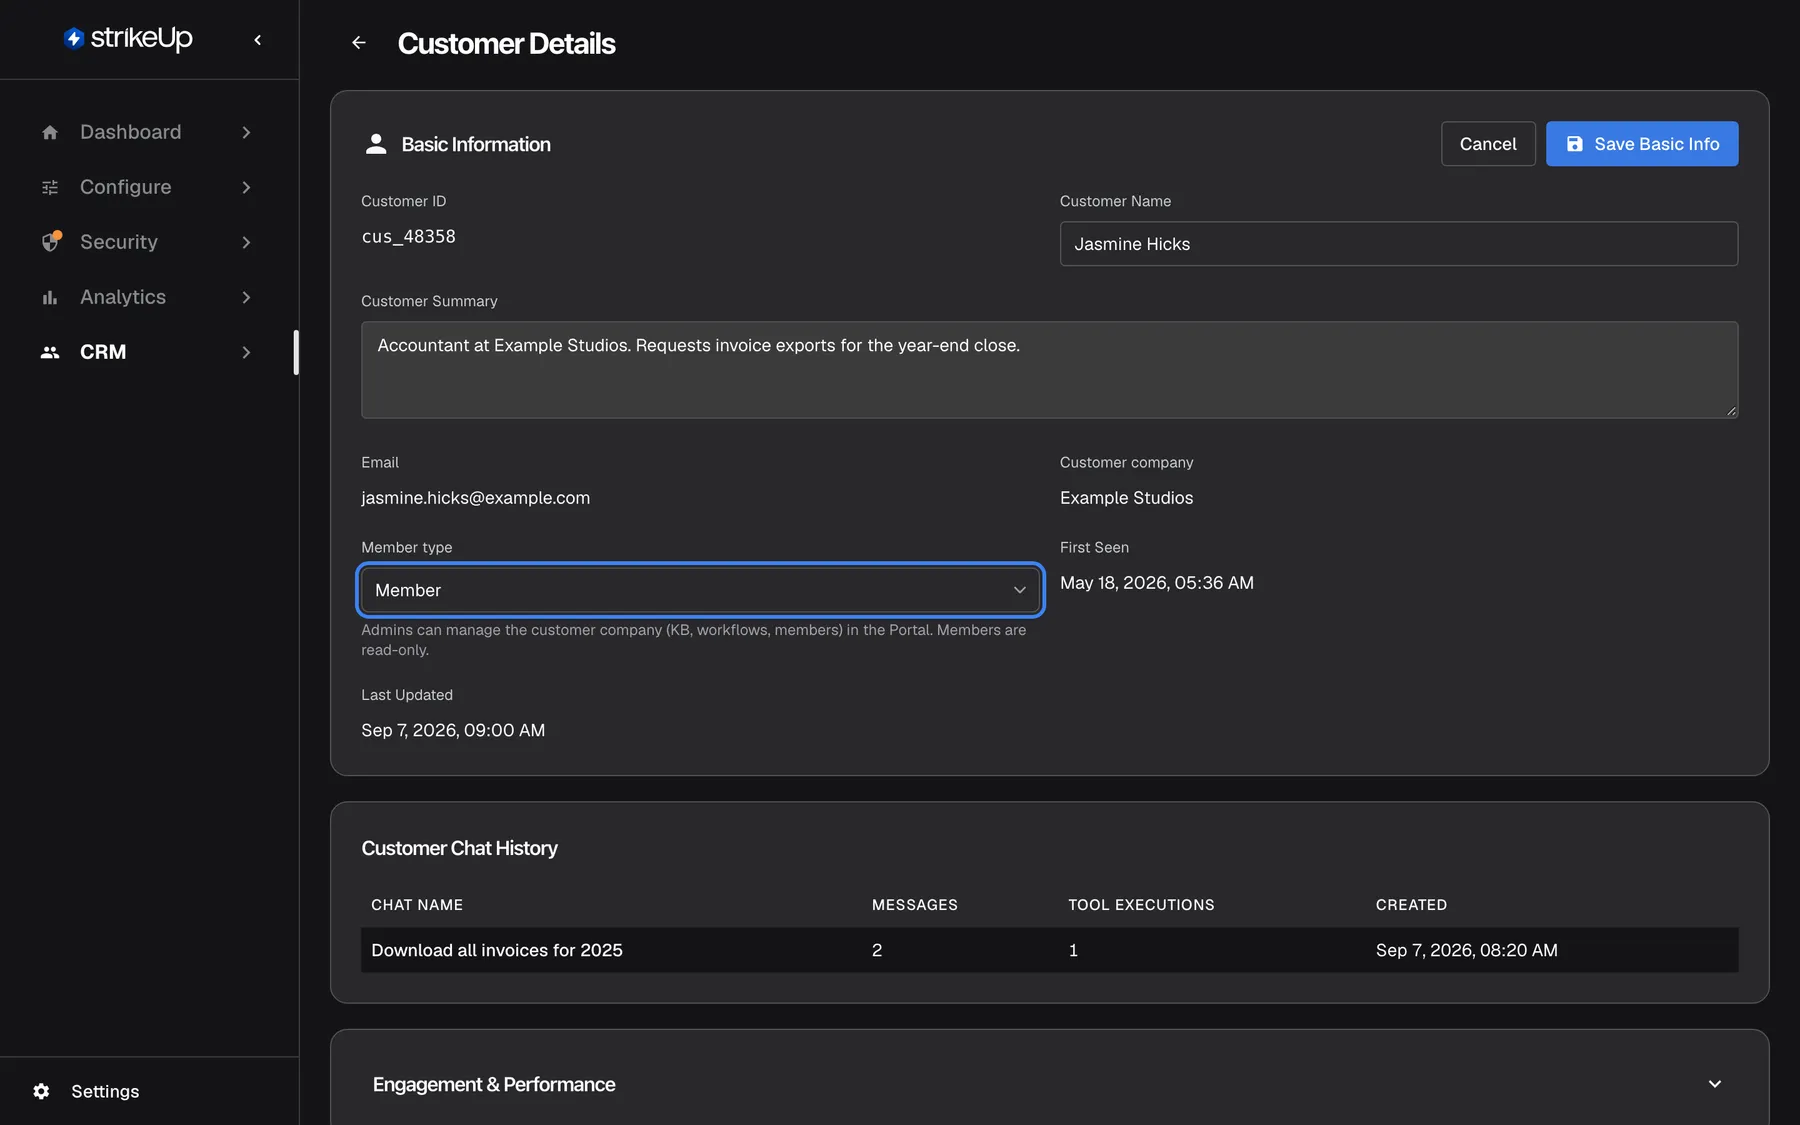
Task: Go back using the left arrow
Action: pos(359,43)
